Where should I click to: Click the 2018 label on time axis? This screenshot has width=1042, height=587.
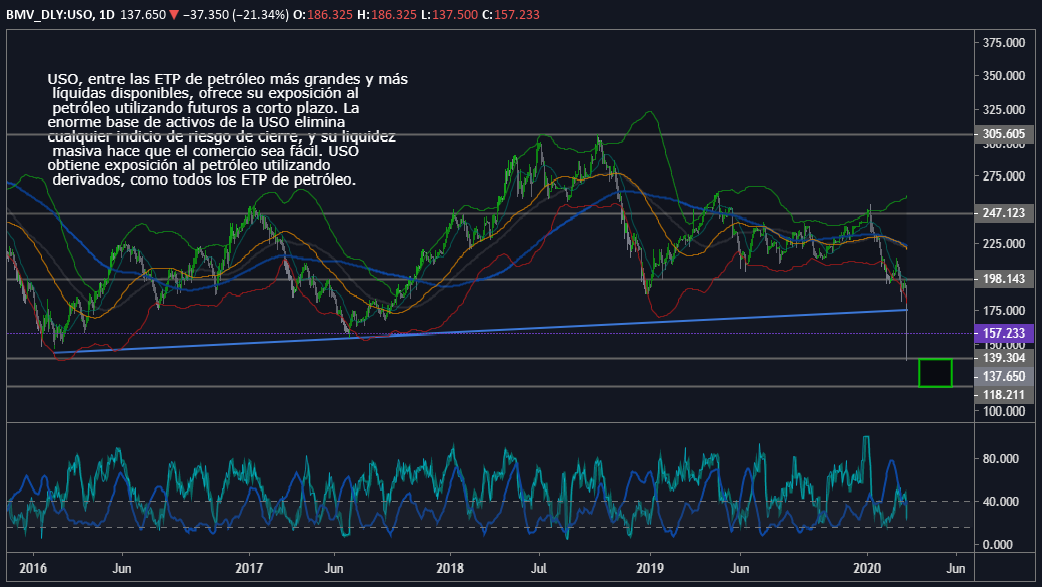(x=449, y=565)
